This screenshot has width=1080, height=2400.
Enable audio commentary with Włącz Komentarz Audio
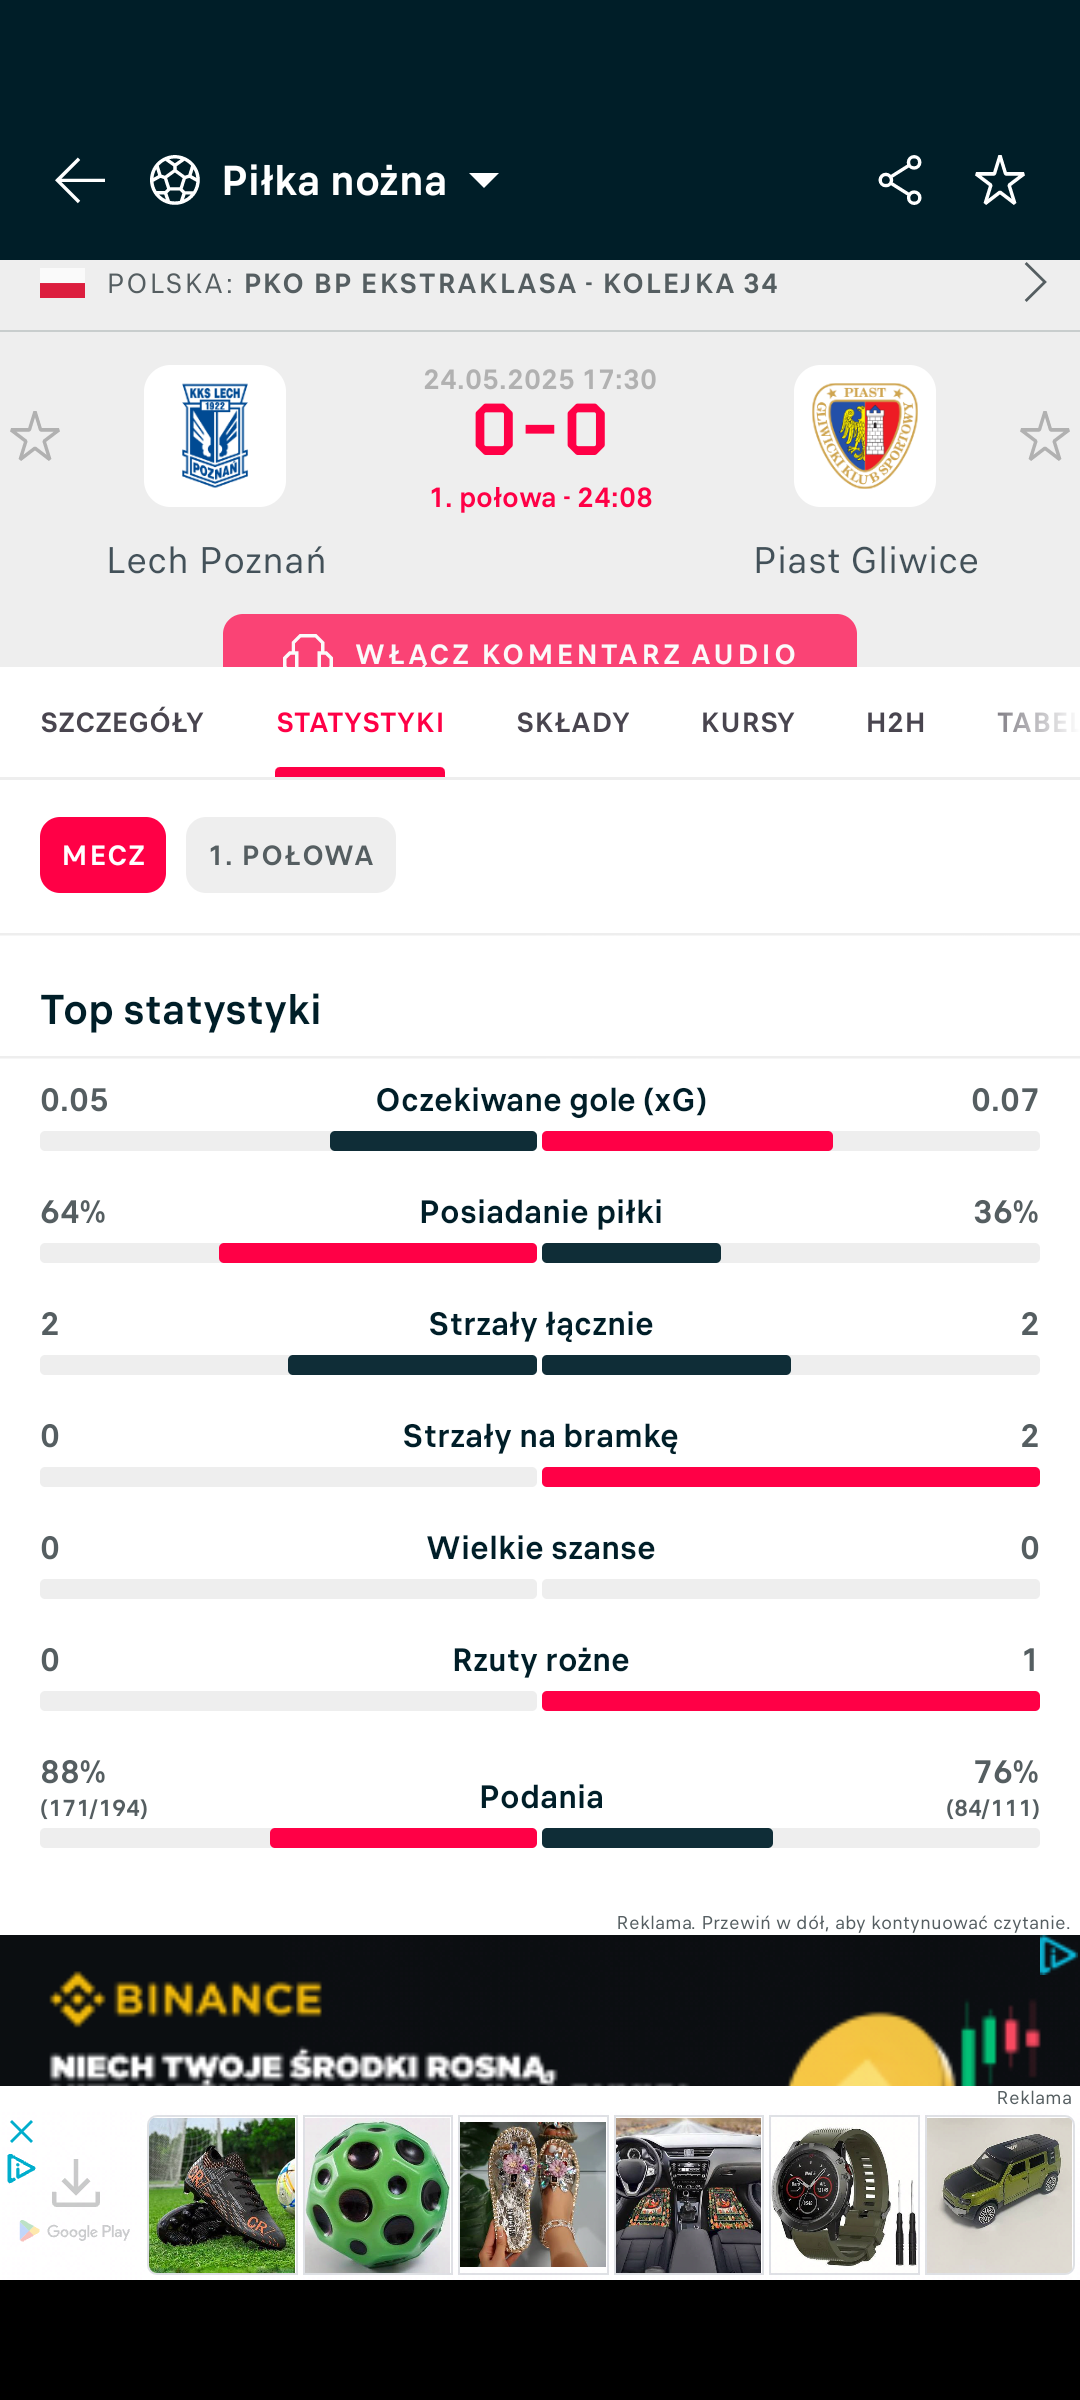[540, 645]
